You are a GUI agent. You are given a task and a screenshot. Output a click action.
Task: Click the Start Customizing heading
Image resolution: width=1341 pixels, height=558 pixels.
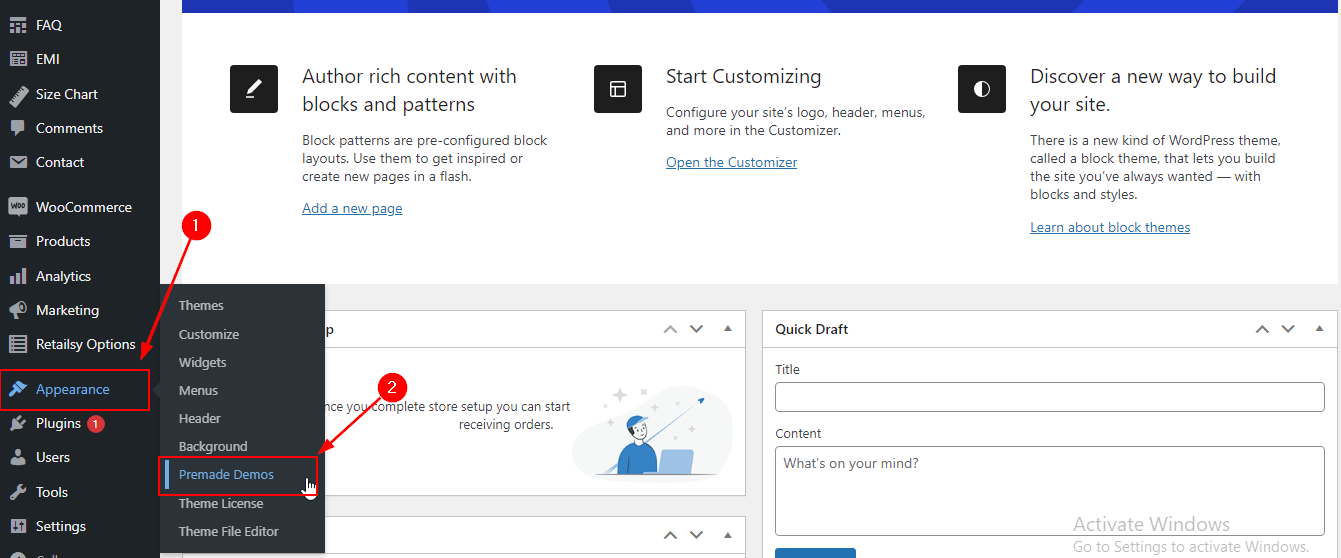(x=743, y=76)
